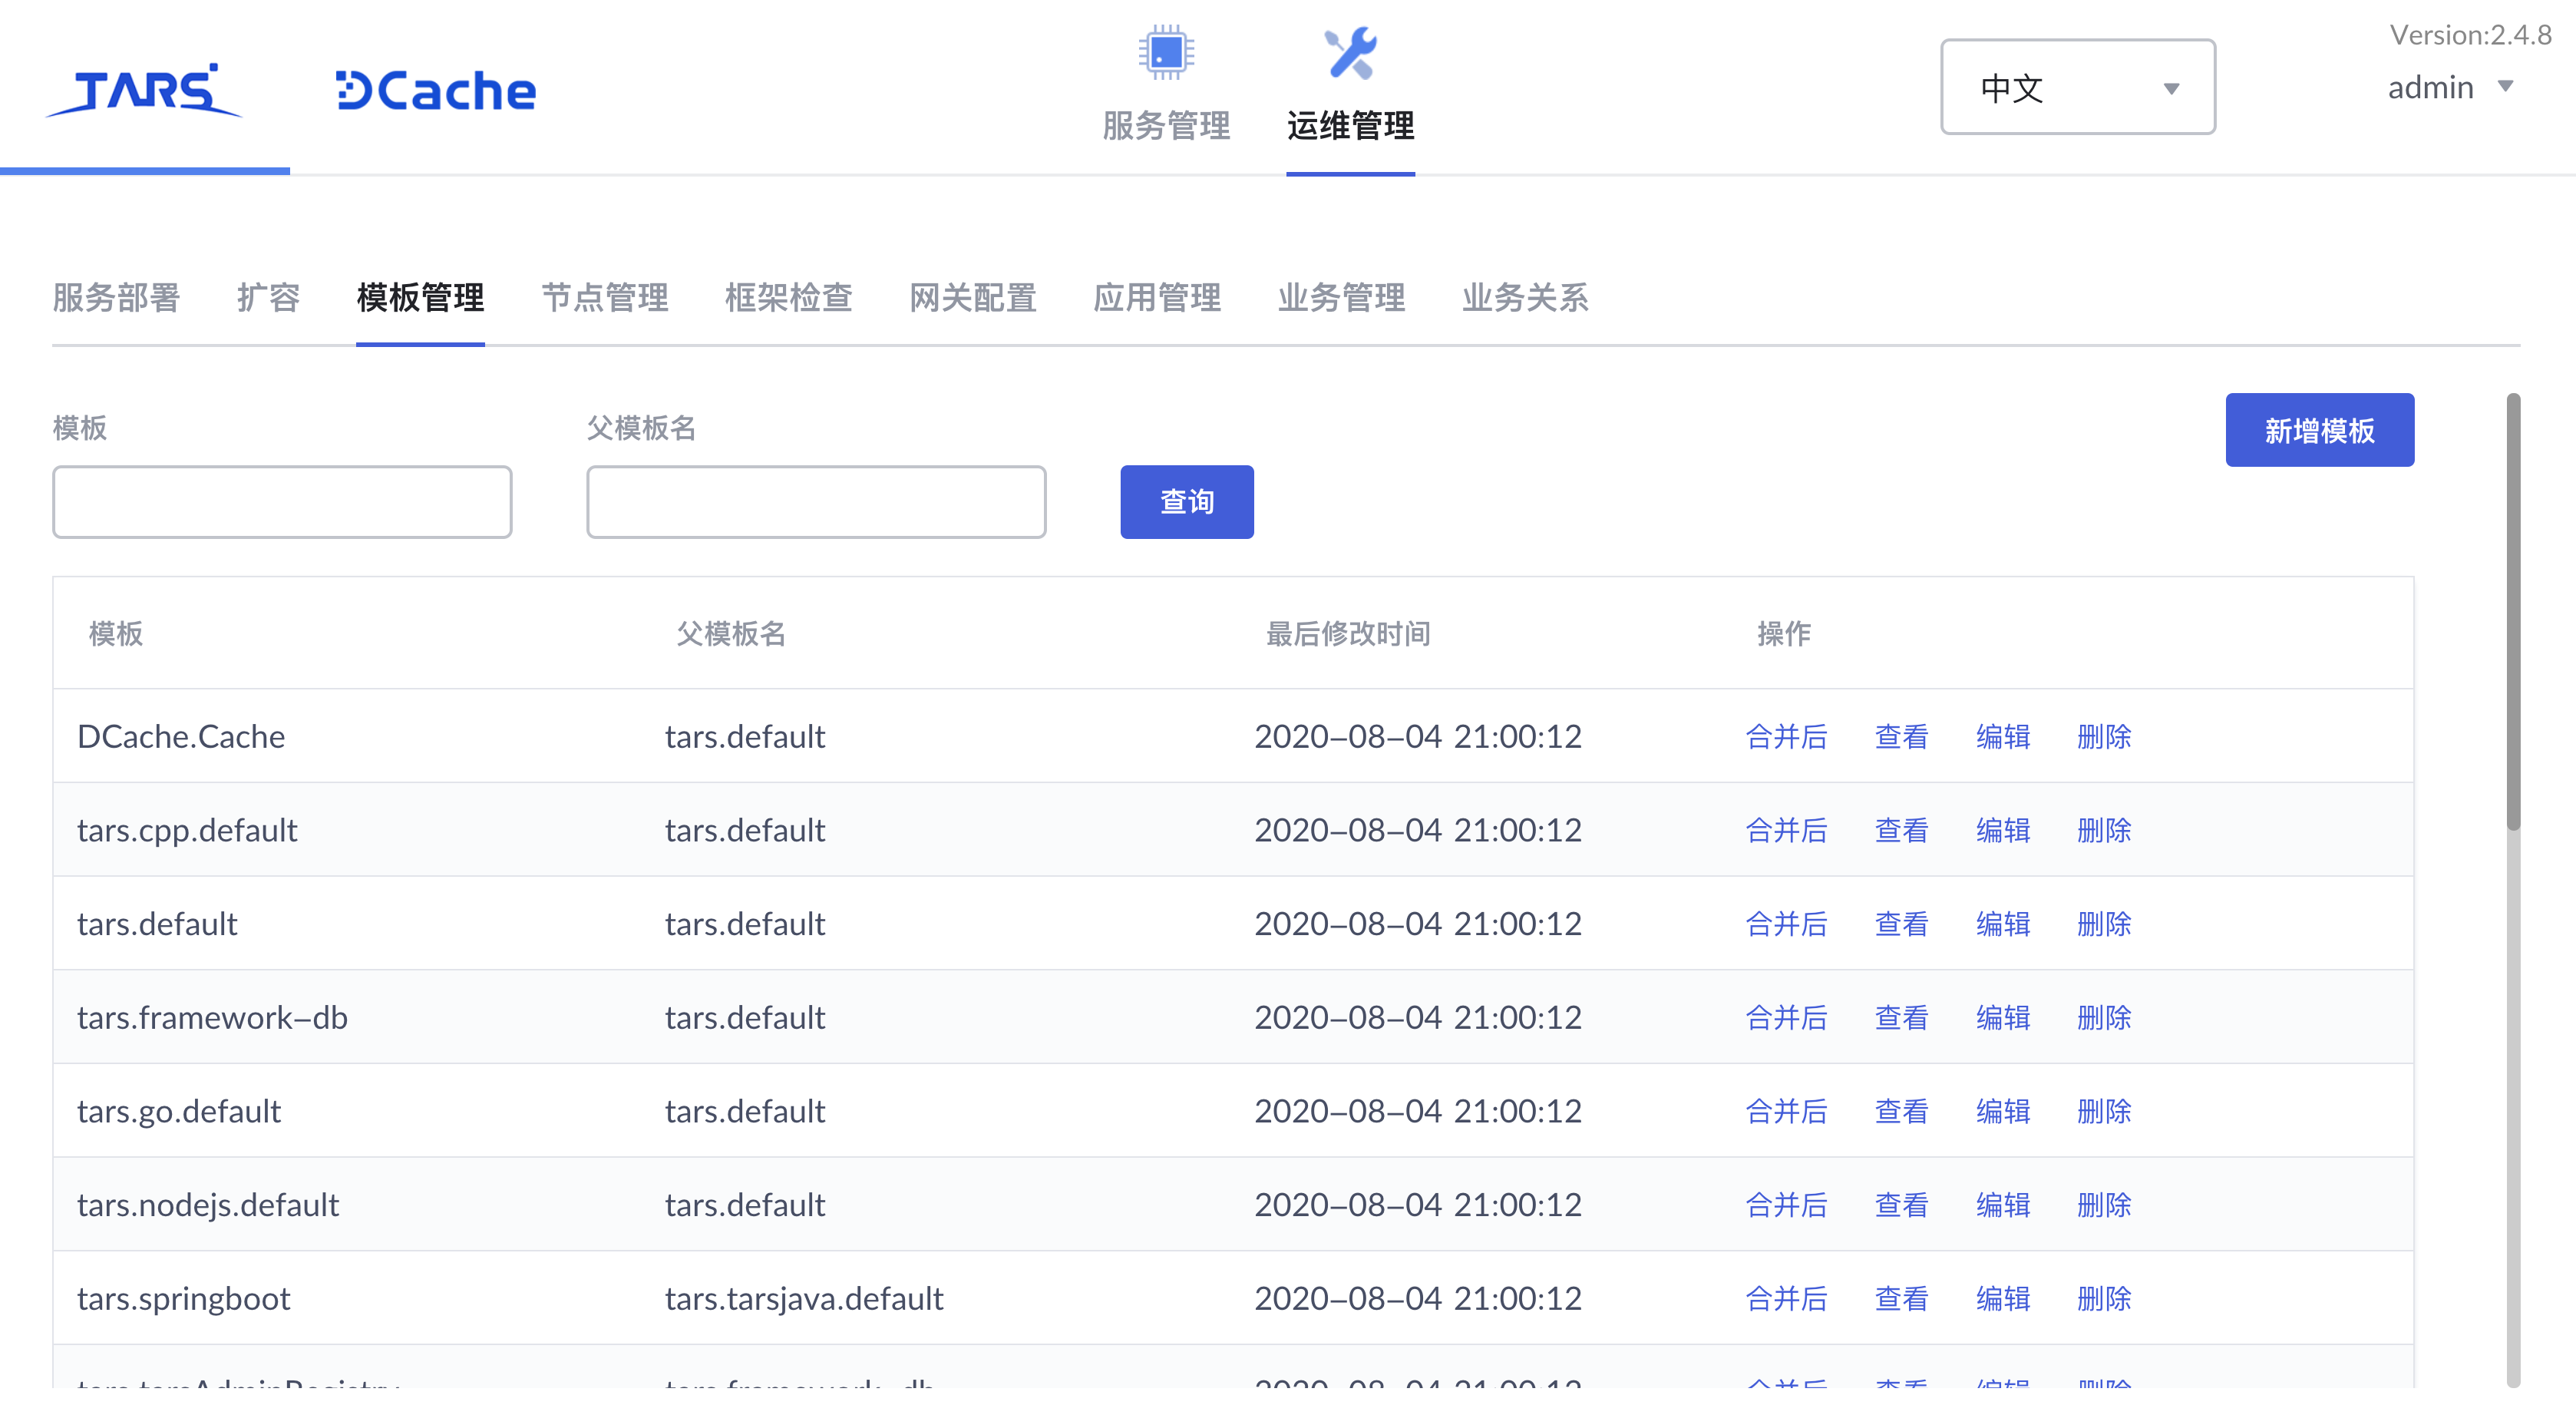Open the 网关配置 tab
Screen dimensions: 2576x1405
972,297
